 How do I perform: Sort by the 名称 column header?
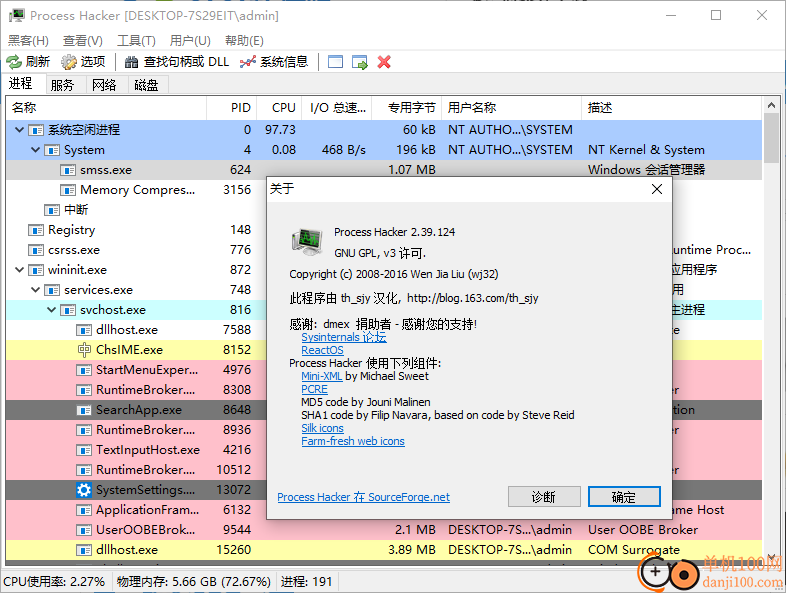coord(106,108)
